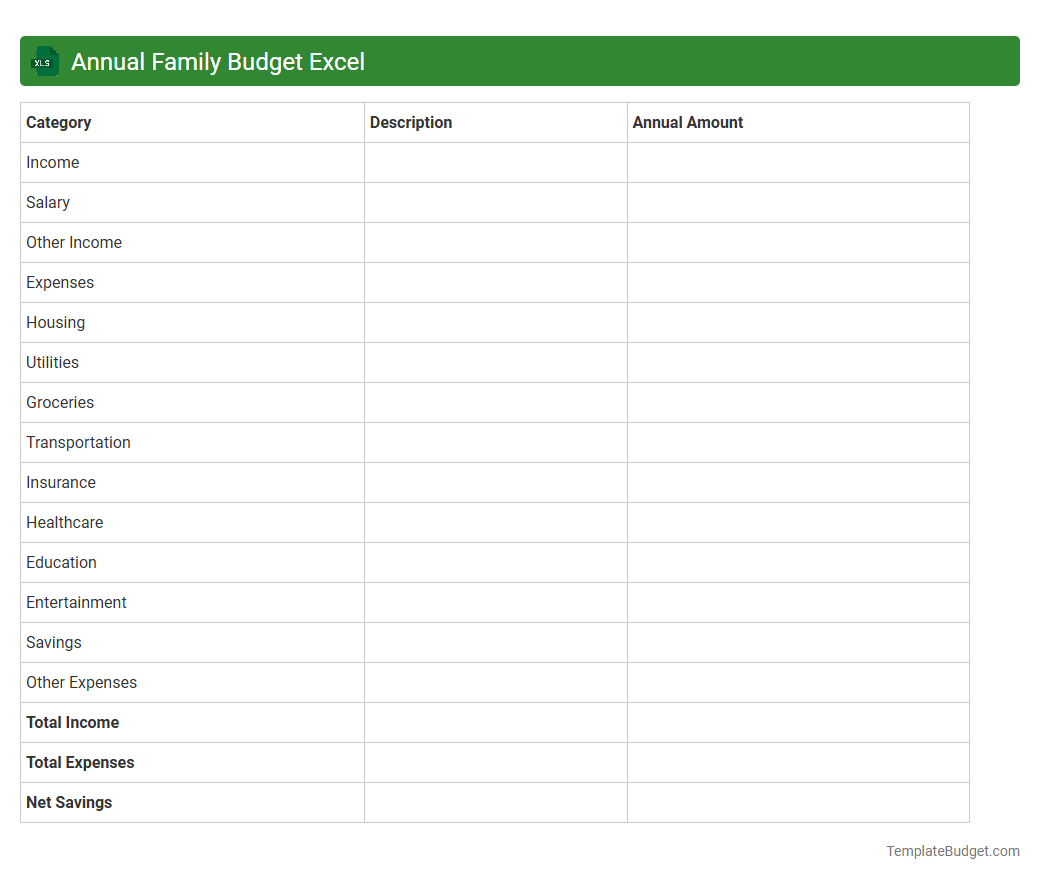Image resolution: width=1040 pixels, height=880 pixels.
Task: Click the Category column header
Action: (x=58, y=122)
